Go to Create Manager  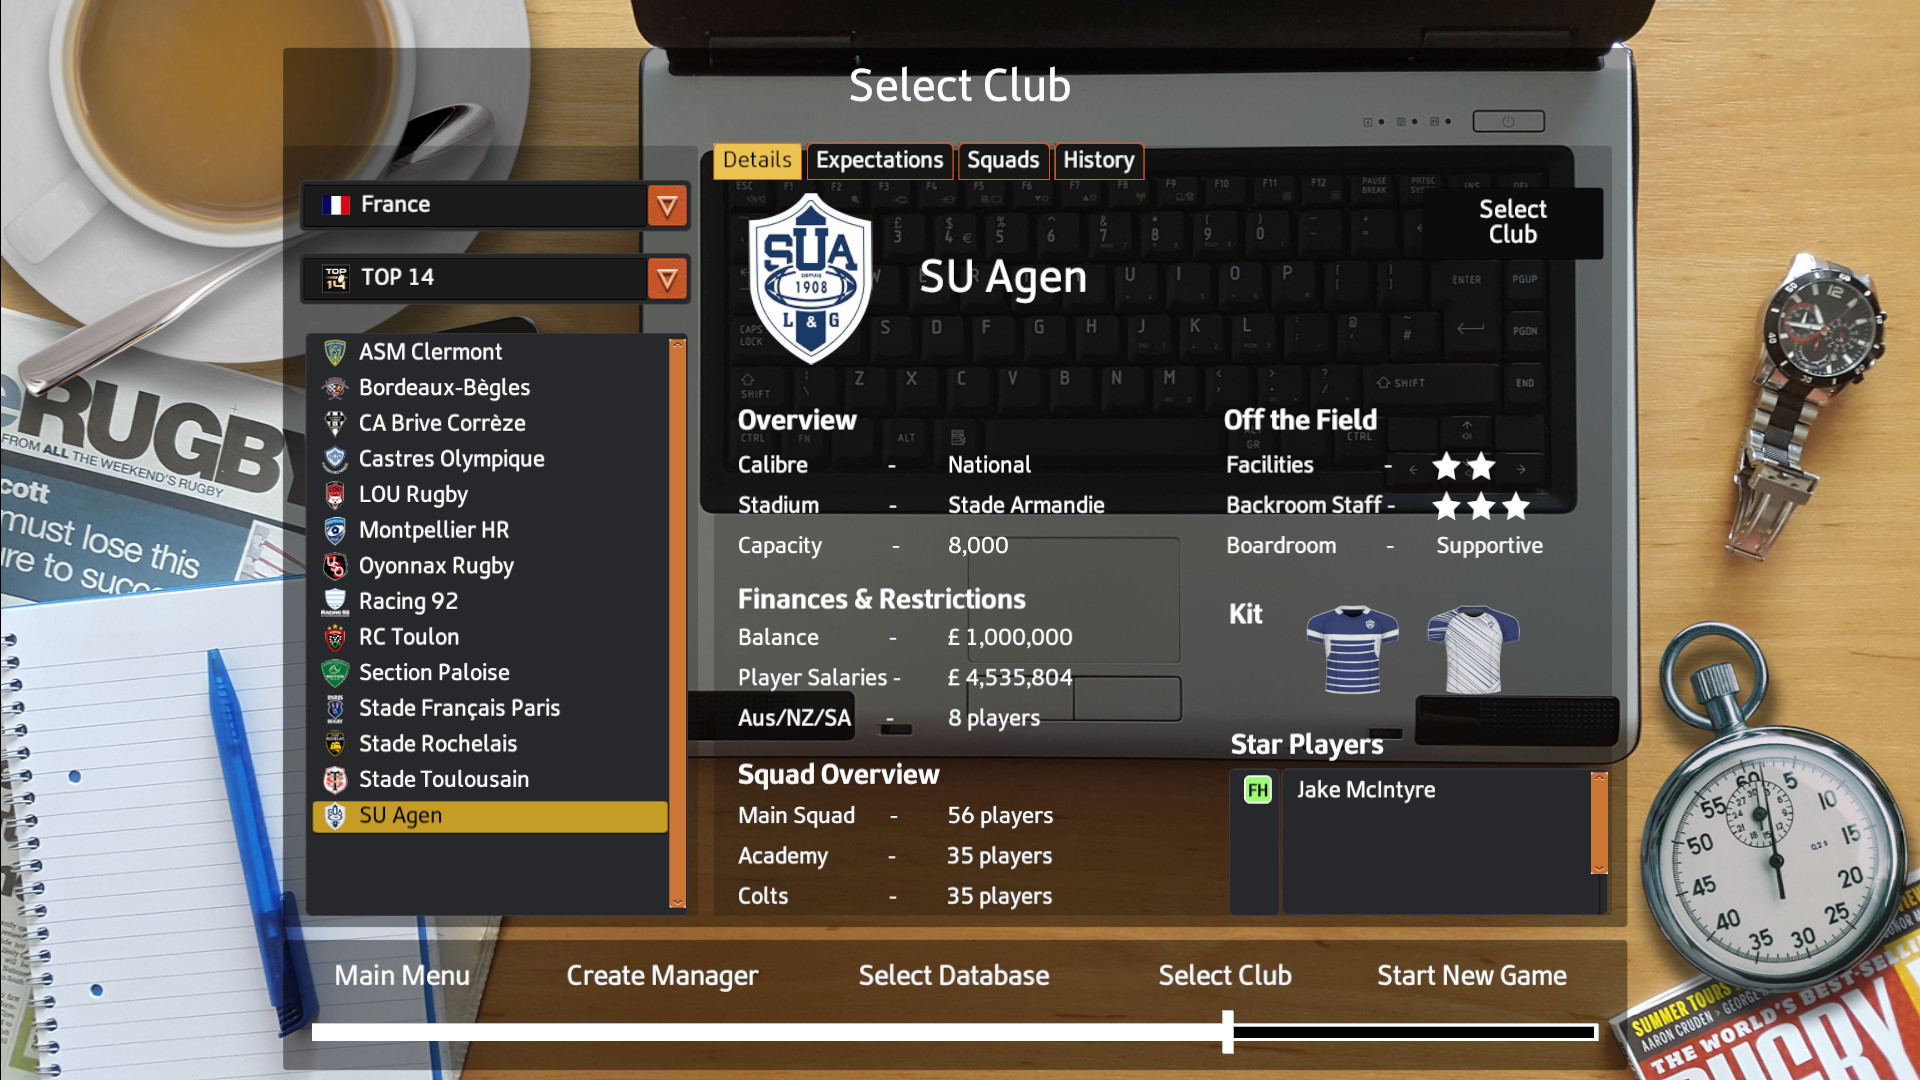coord(661,975)
